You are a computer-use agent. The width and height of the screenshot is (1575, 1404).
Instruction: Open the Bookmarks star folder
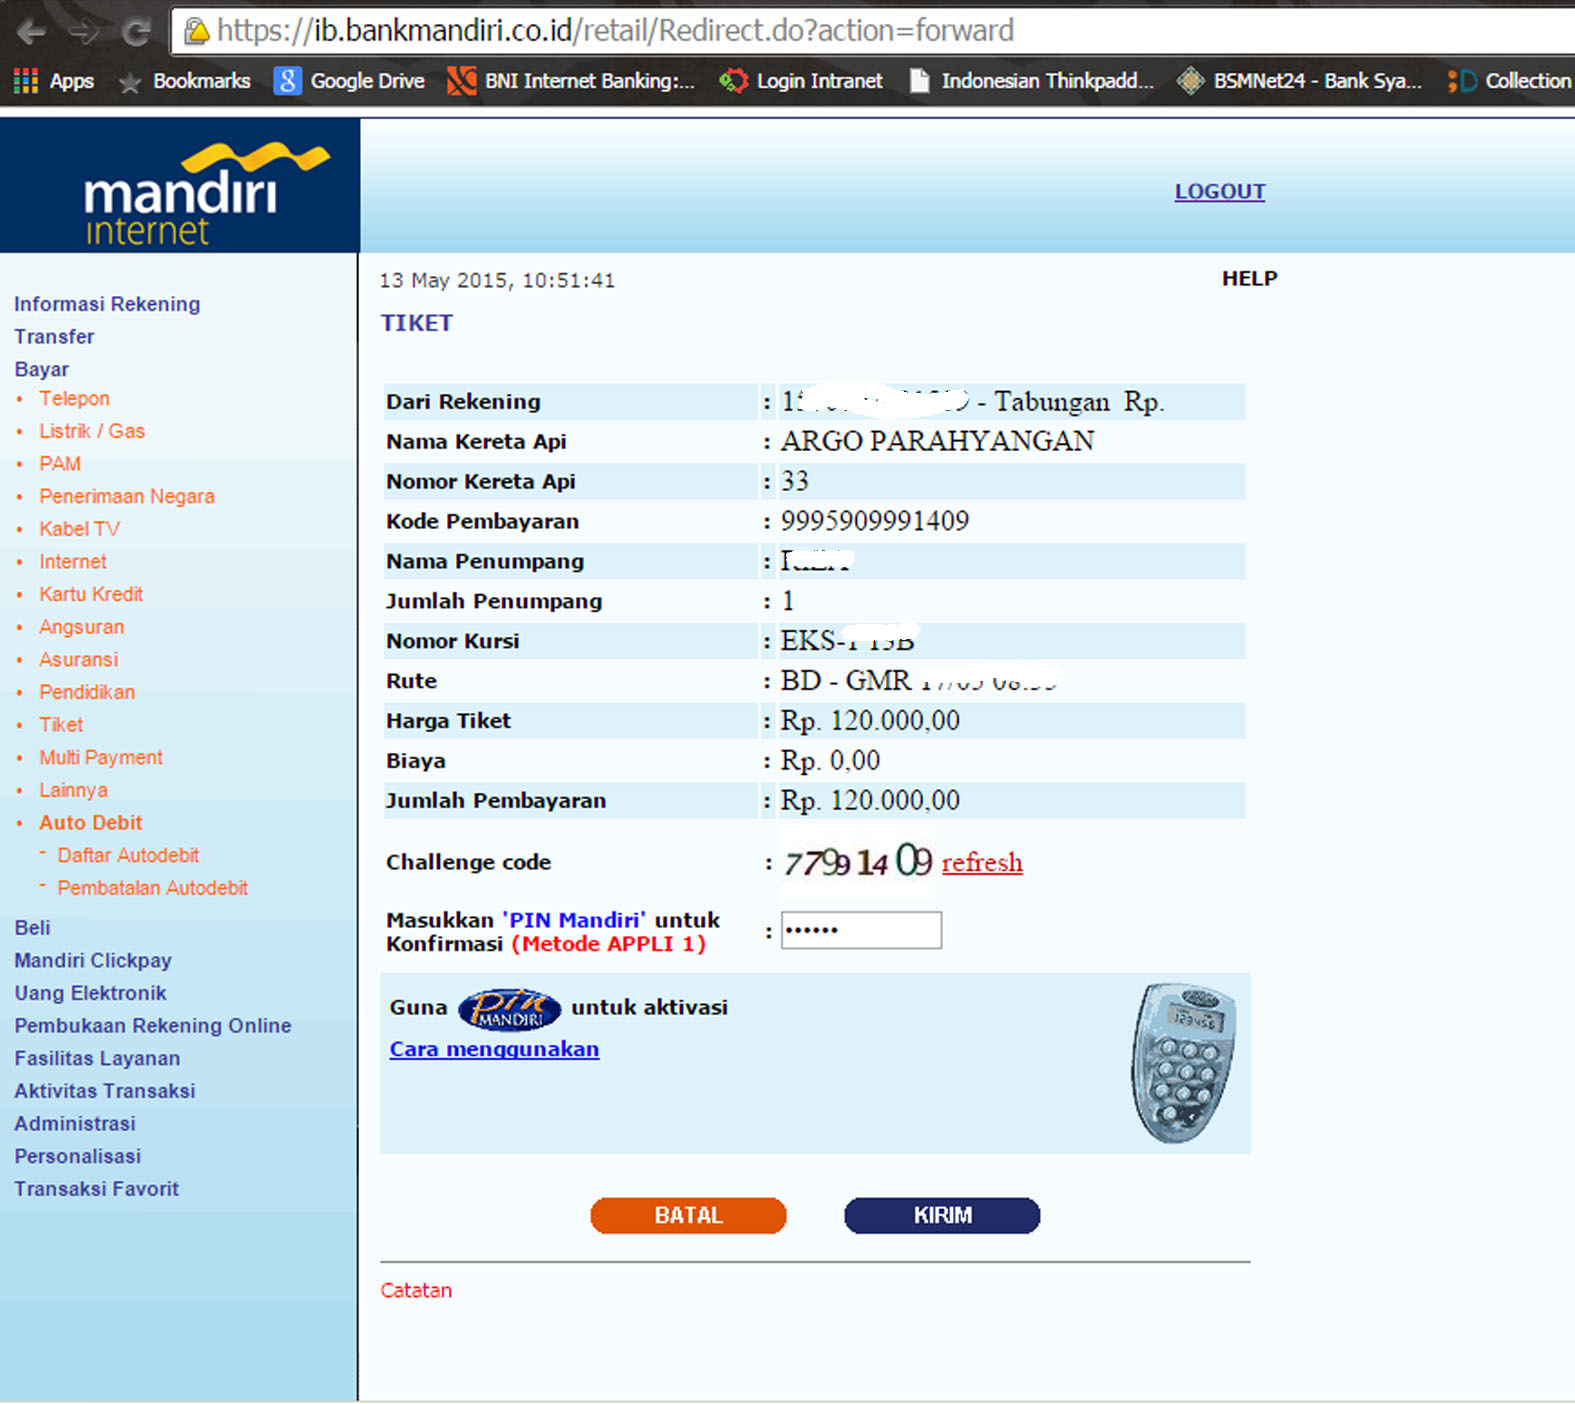click(x=184, y=81)
